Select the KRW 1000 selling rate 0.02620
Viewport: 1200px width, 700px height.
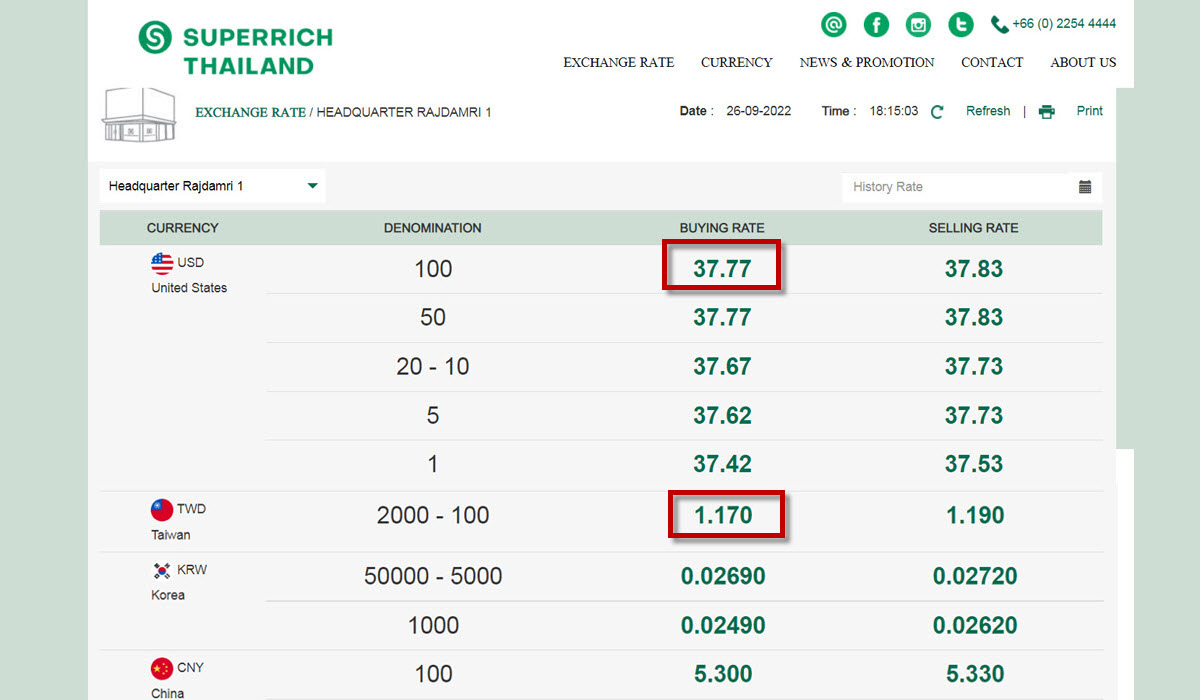point(975,626)
